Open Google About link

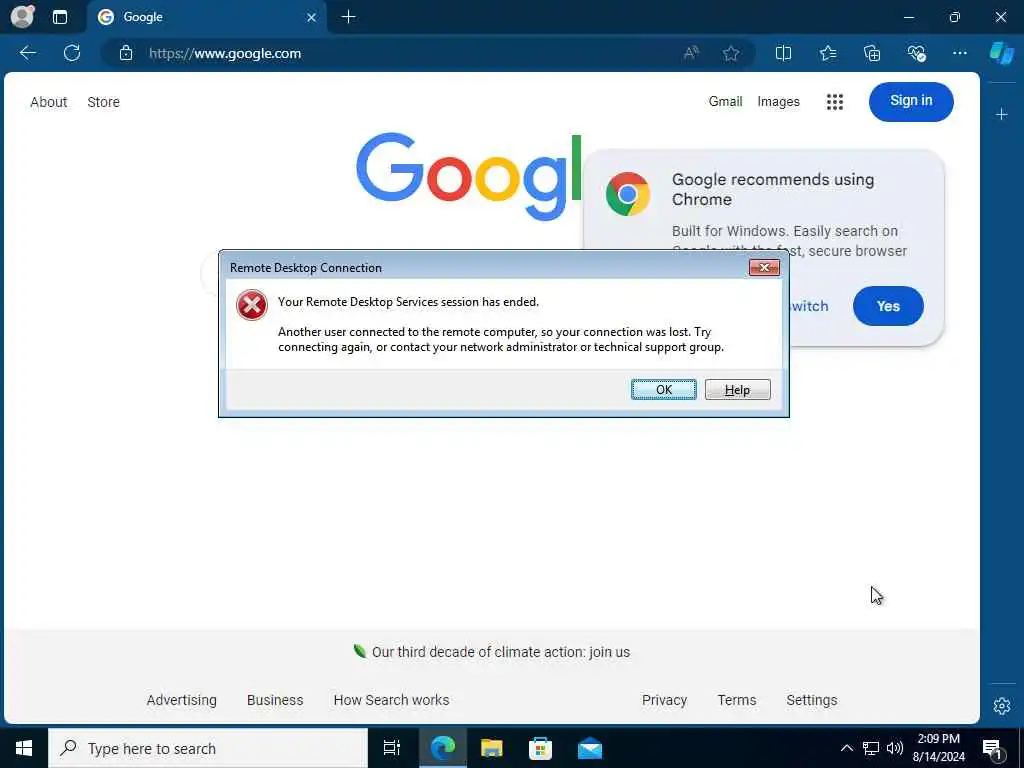pyautogui.click(x=48, y=102)
